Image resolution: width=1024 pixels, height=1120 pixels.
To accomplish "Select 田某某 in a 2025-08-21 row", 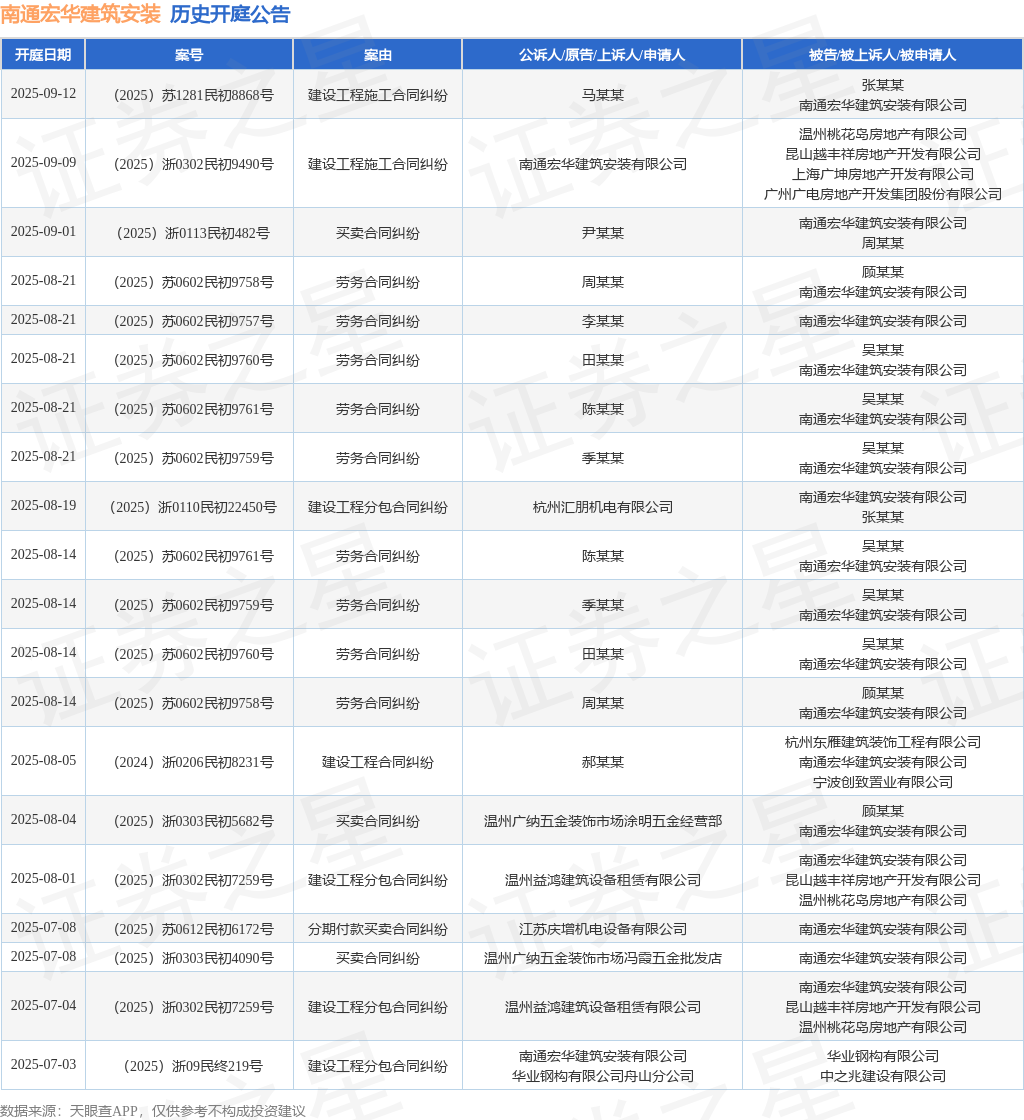I will click(x=603, y=360).
